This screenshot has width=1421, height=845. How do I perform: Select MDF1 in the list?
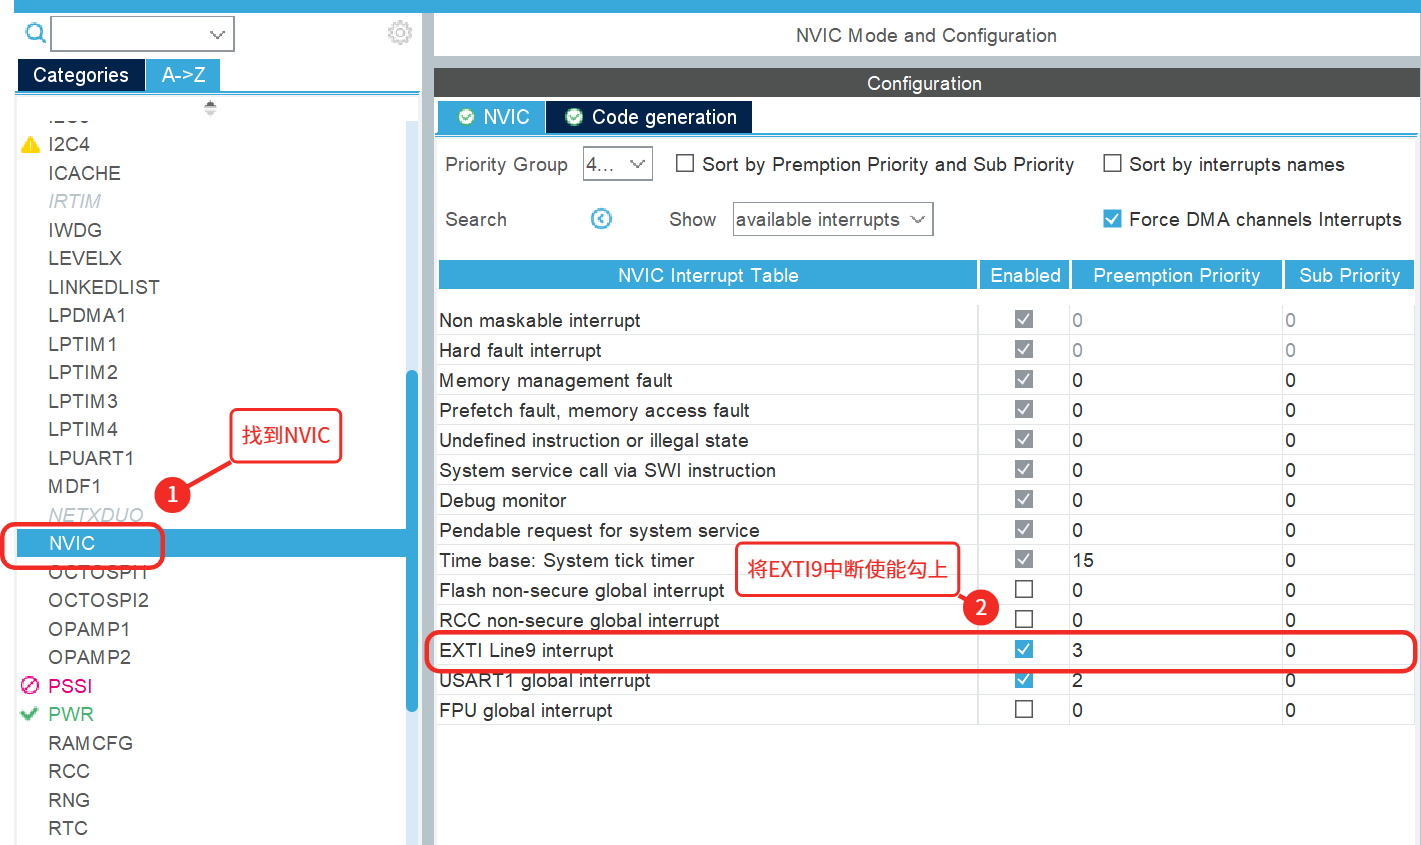[x=75, y=486]
